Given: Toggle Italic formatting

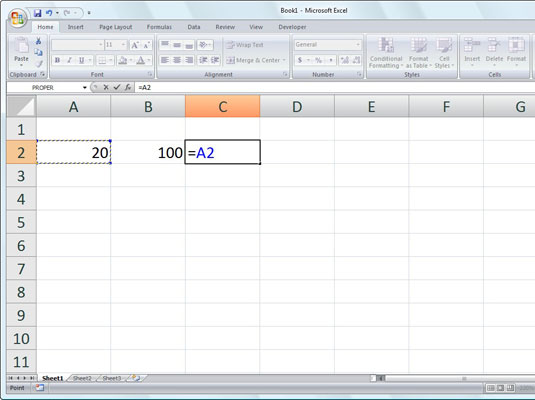Looking at the screenshot, I should click(69, 60).
